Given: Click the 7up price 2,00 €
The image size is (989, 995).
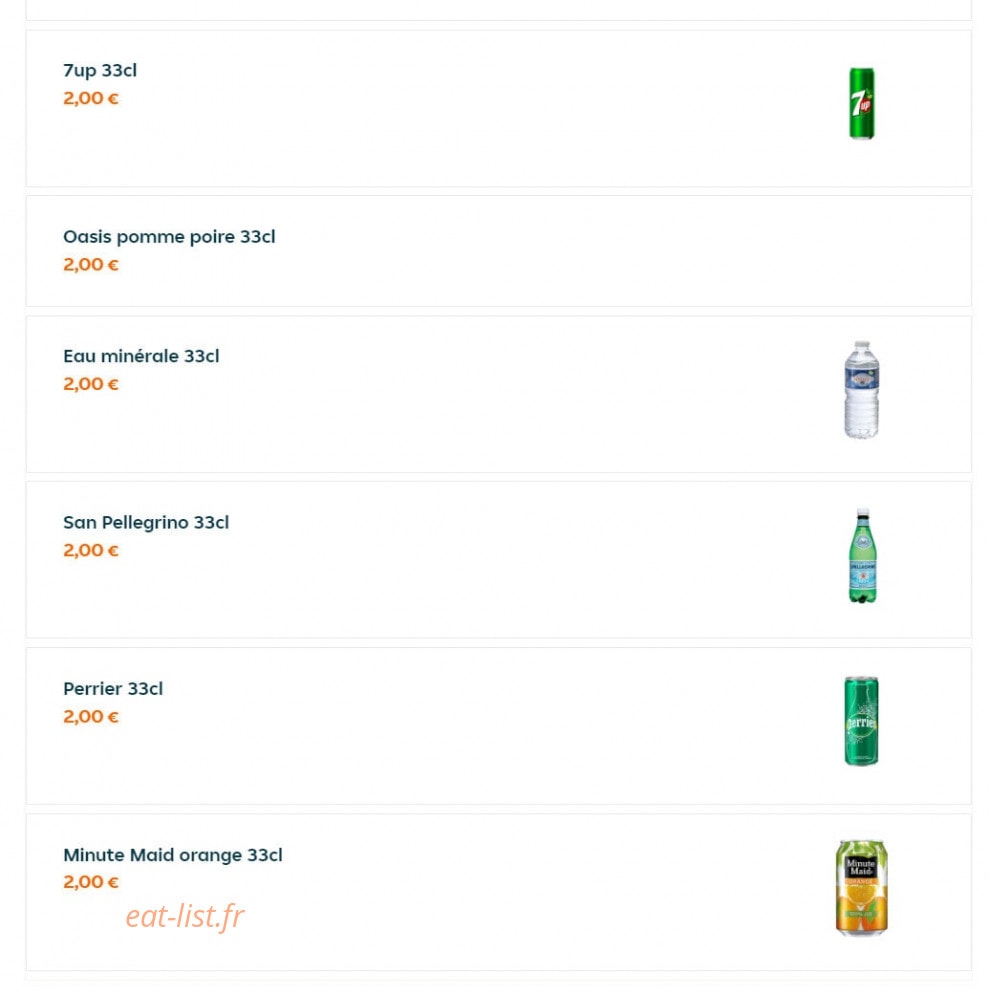Looking at the screenshot, I should [91, 98].
